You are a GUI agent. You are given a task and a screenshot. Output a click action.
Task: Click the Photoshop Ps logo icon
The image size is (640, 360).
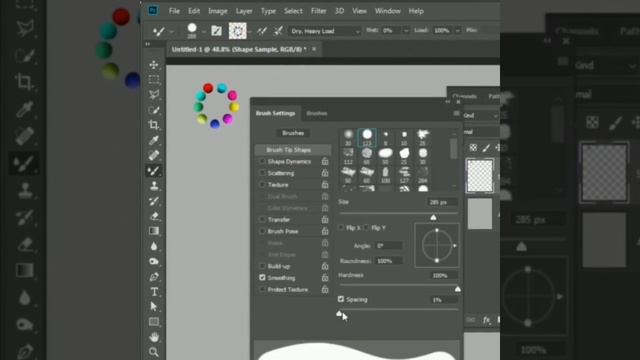(x=153, y=11)
